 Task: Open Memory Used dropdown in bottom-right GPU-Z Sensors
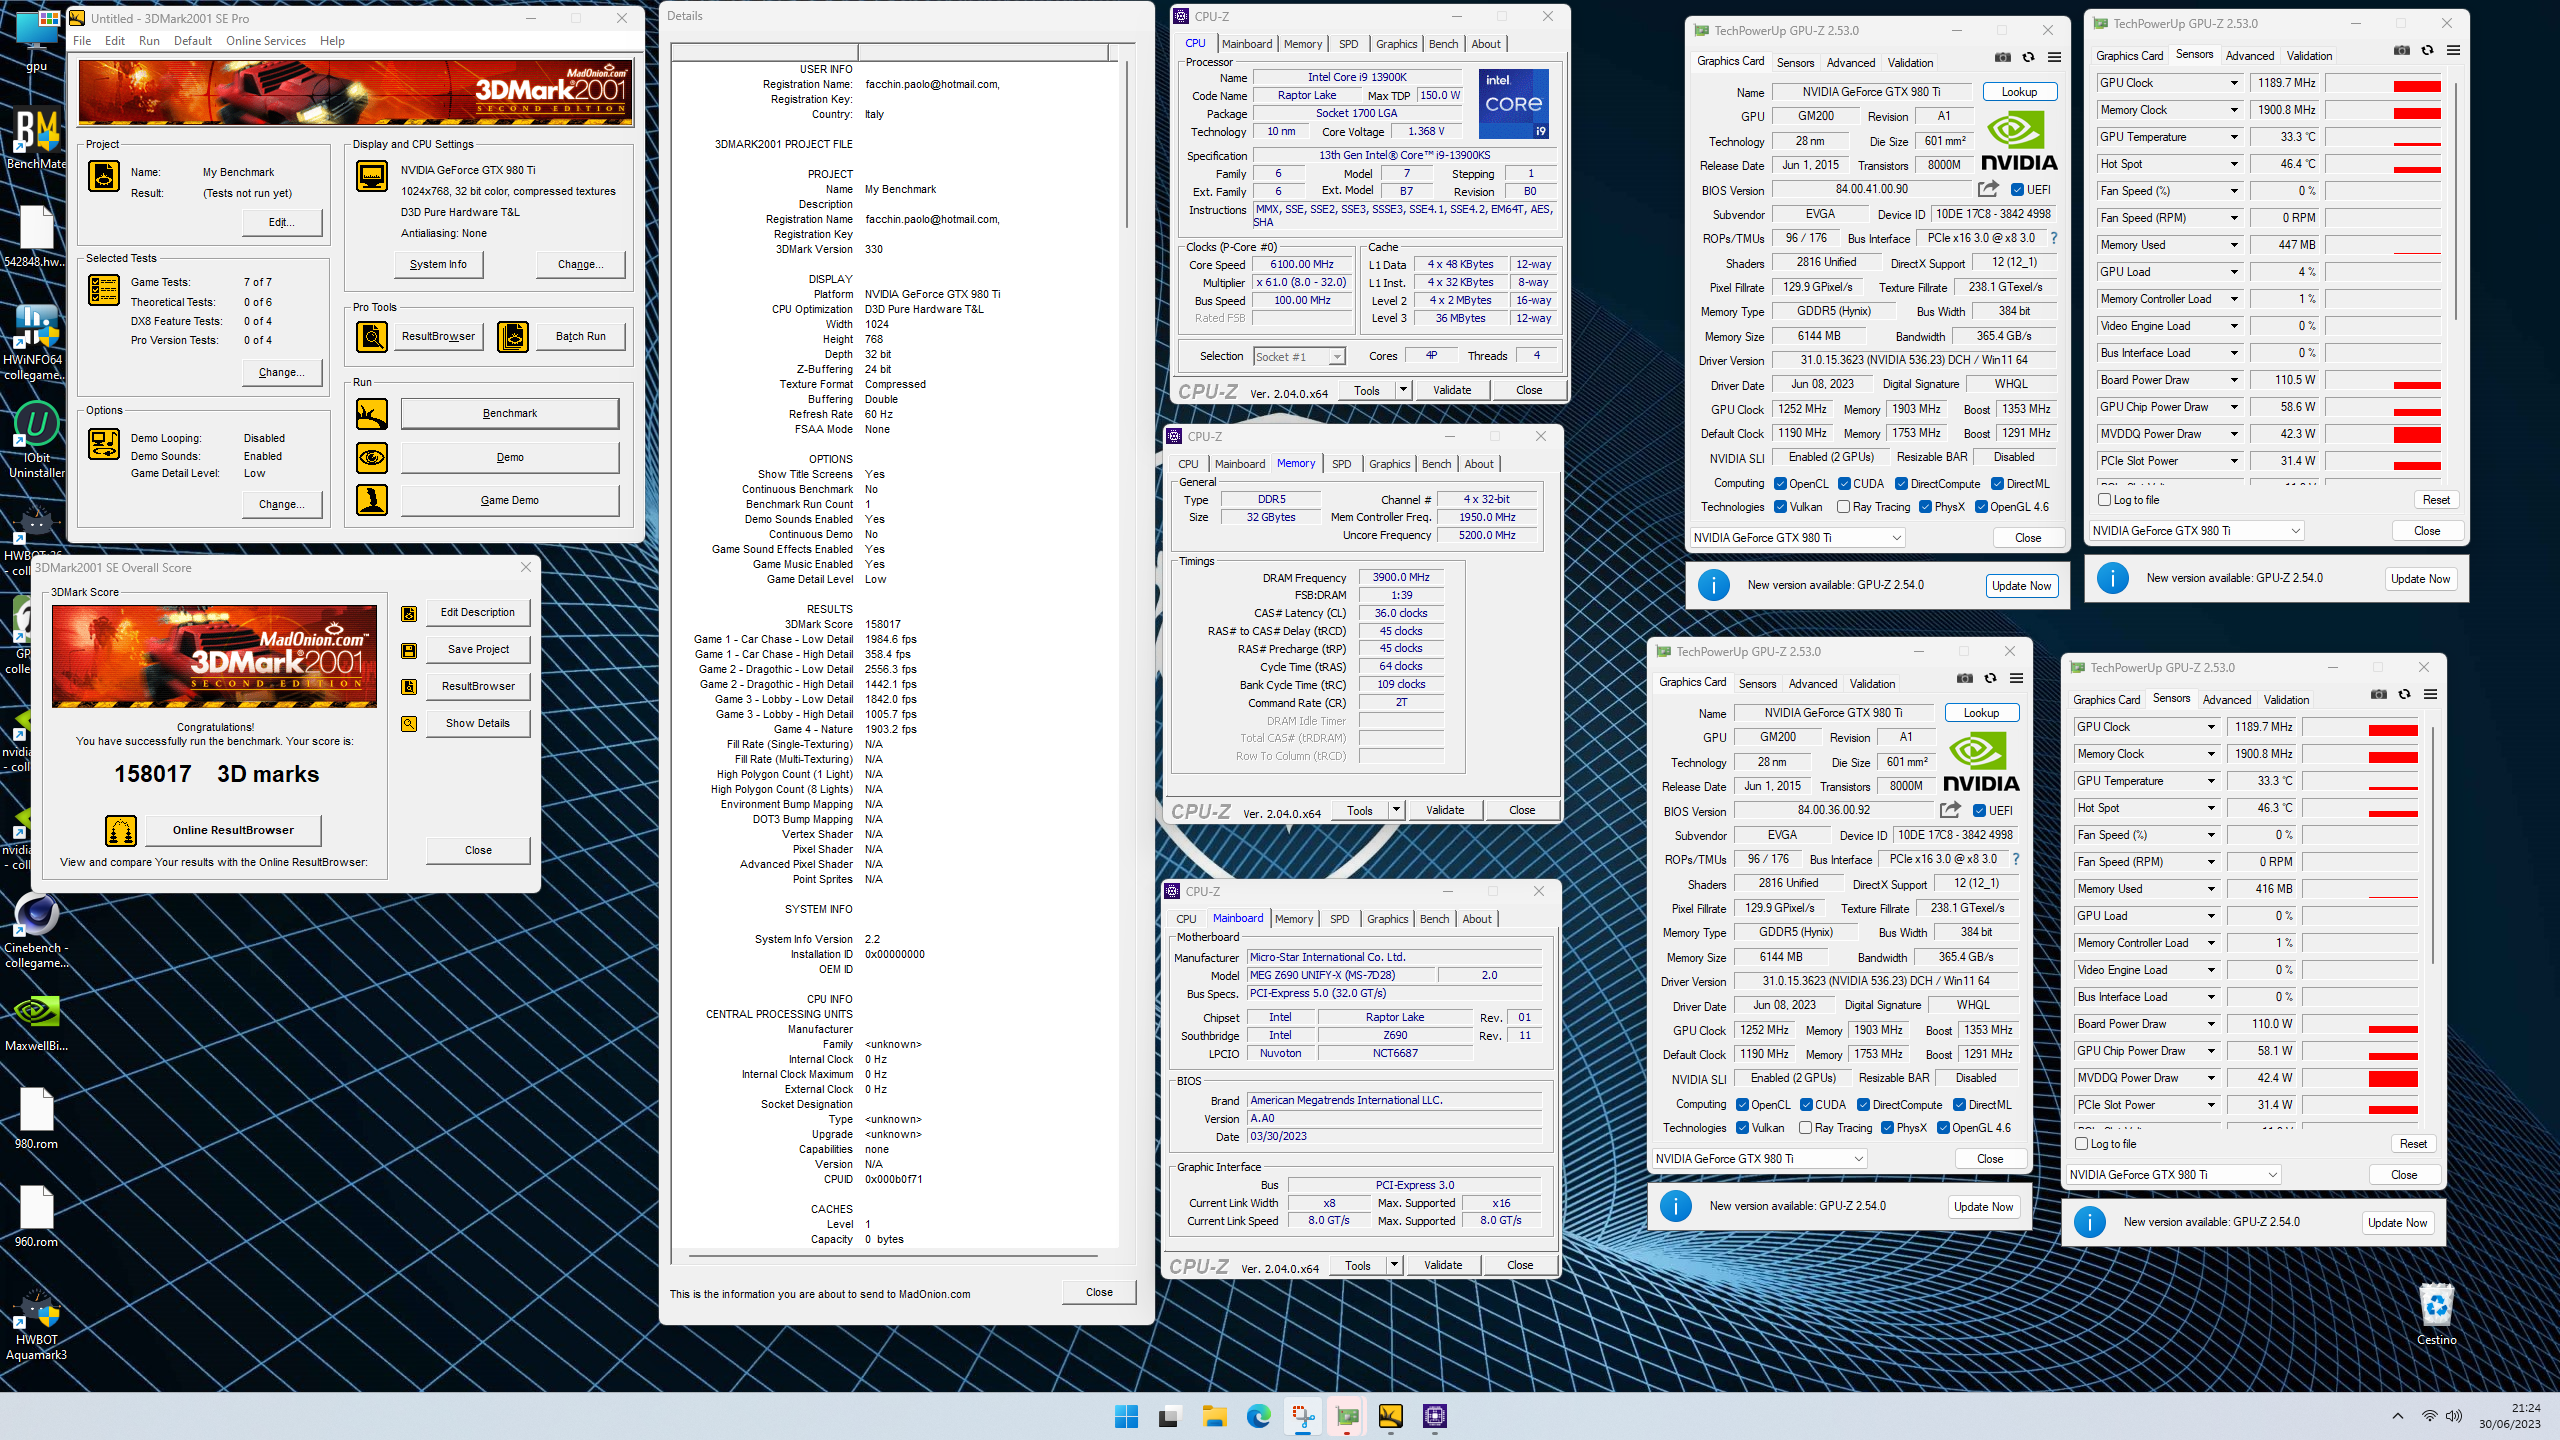click(x=2210, y=889)
